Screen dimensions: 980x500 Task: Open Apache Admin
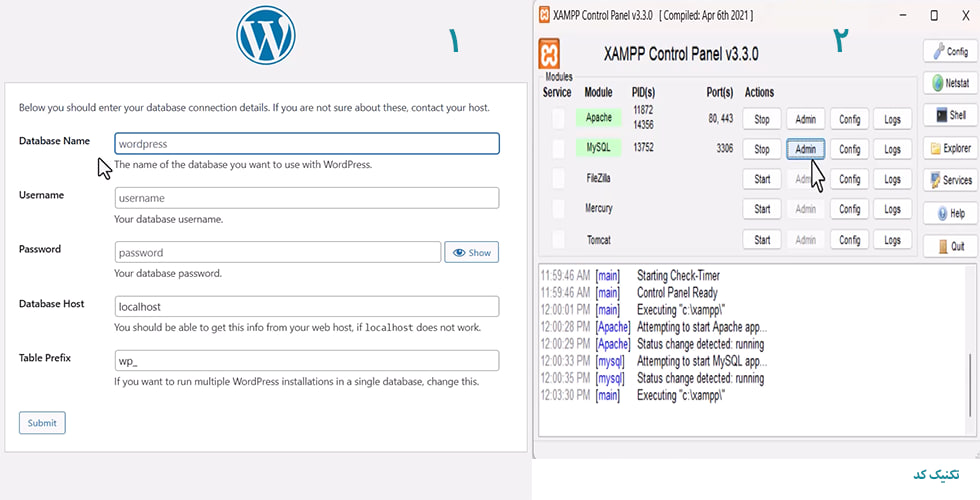point(806,119)
